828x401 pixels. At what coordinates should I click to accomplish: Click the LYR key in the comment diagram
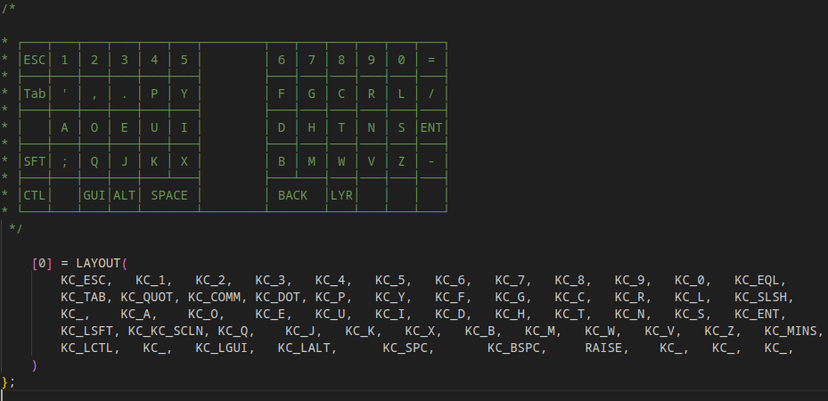(x=342, y=195)
